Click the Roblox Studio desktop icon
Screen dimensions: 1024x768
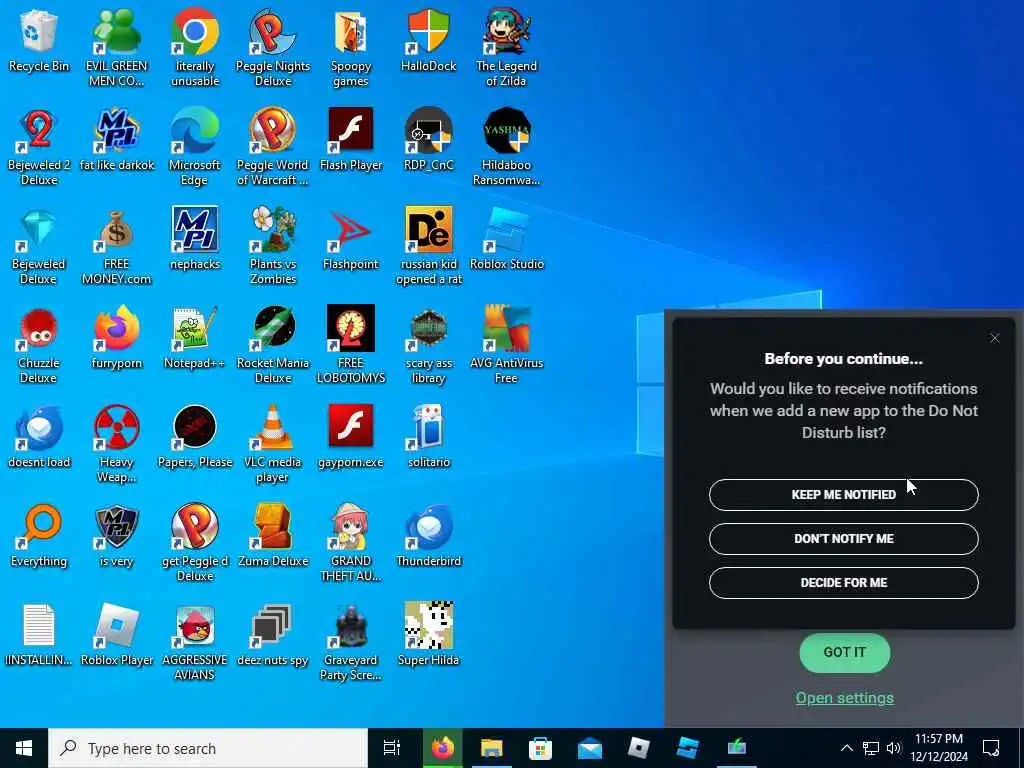(507, 229)
